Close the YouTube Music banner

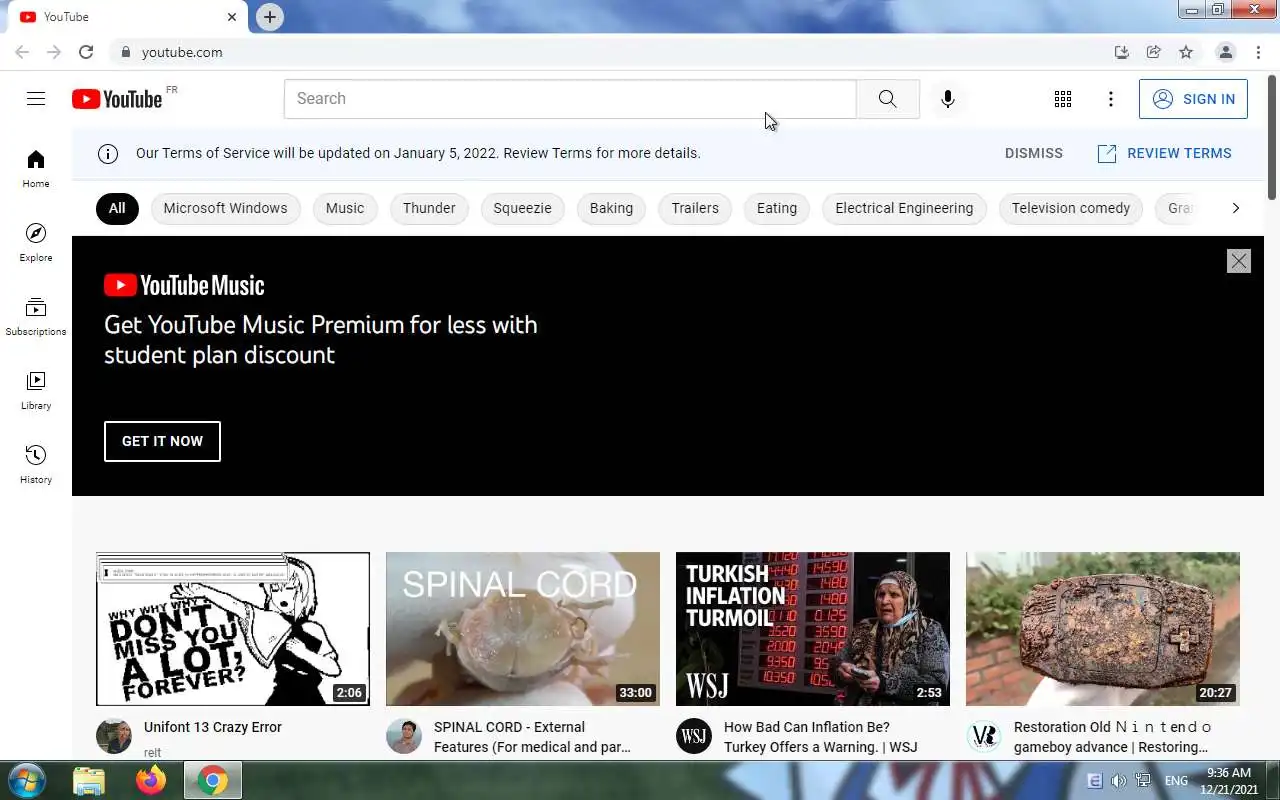click(x=1238, y=261)
